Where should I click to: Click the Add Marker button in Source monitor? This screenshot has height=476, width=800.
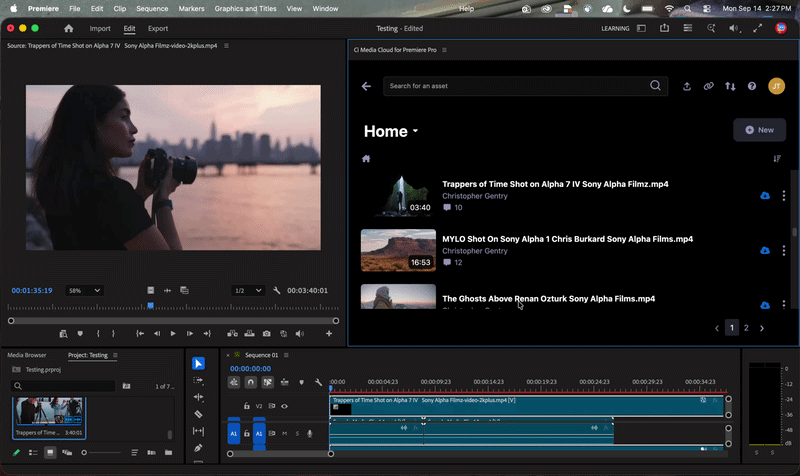click(80, 334)
